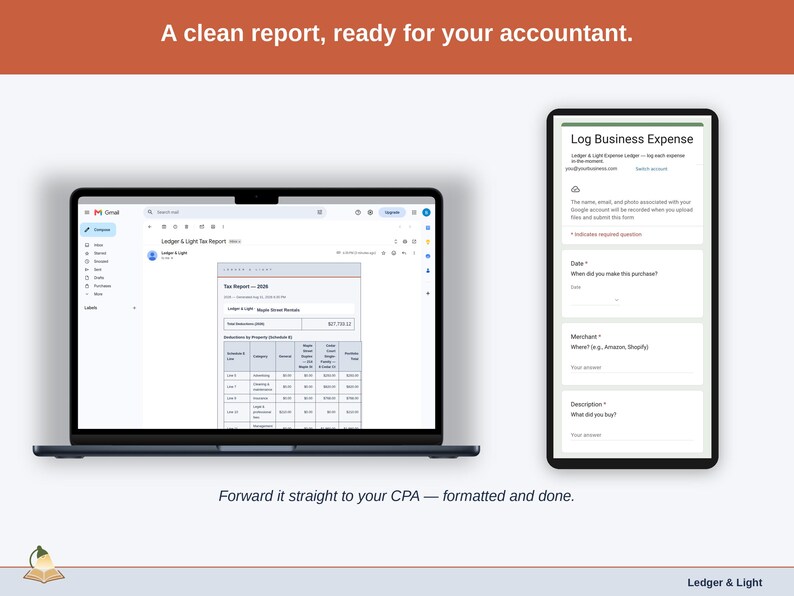Open Gmail settings gear
Viewport: 794px width, 596px height.
click(370, 212)
